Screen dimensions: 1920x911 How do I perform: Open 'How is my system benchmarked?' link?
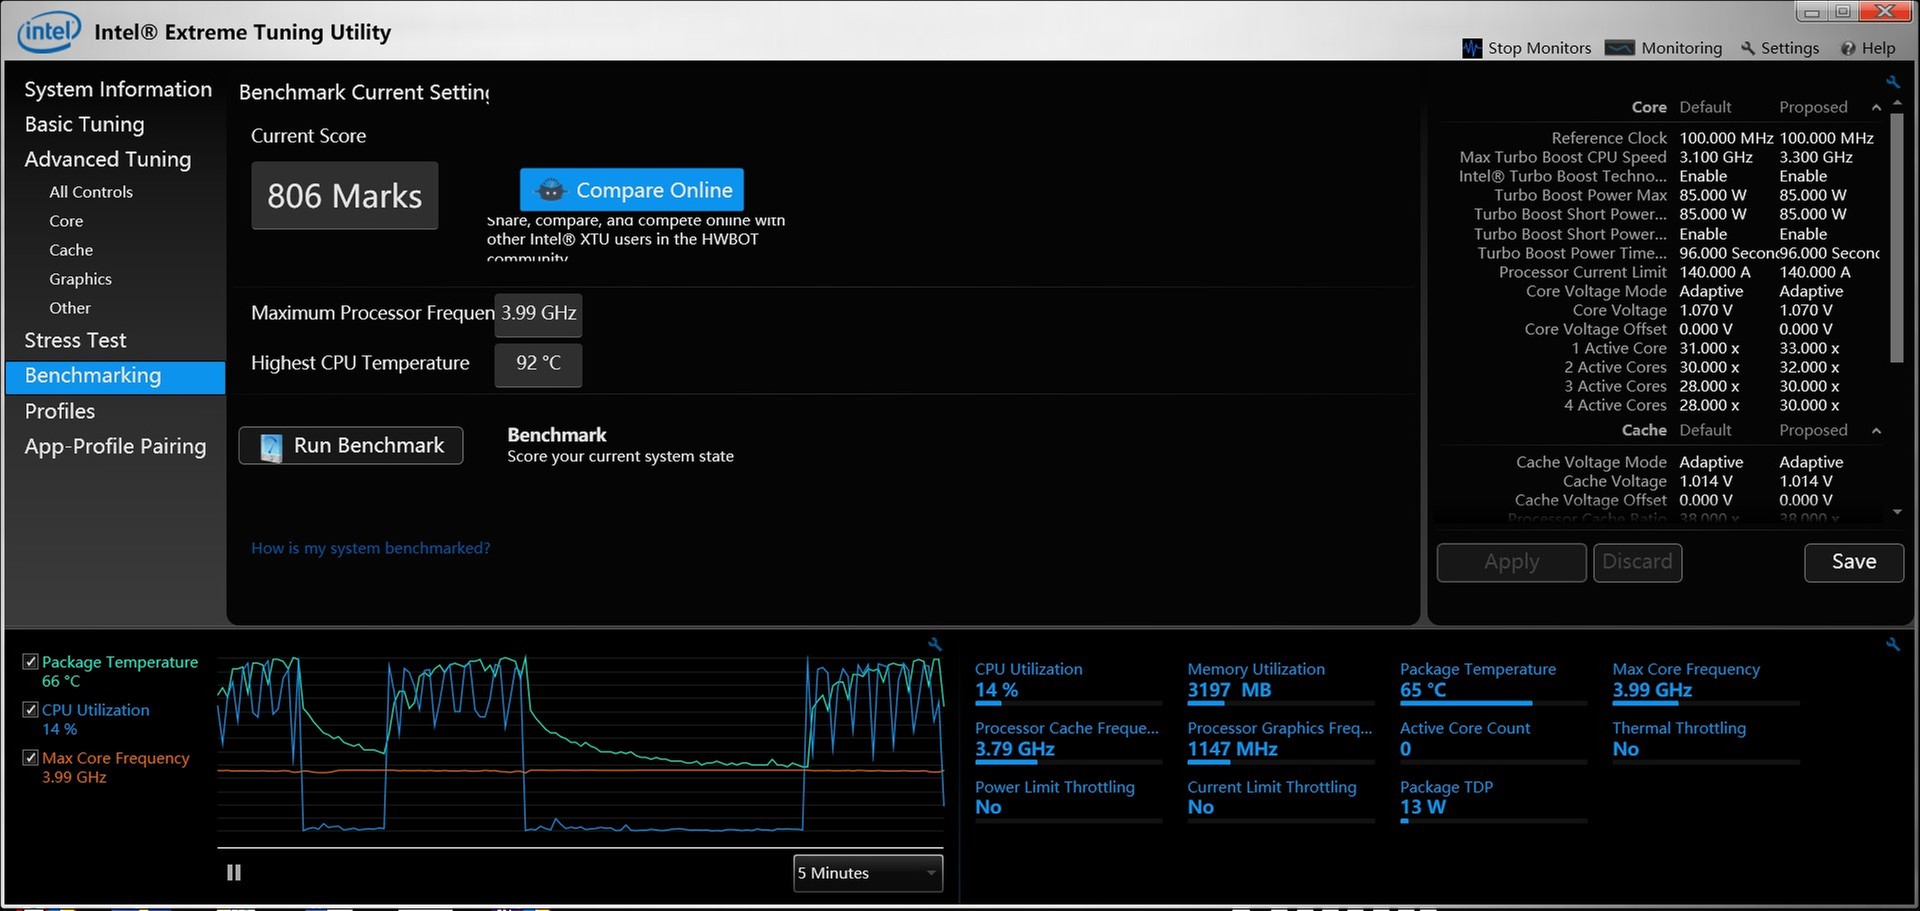(370, 548)
